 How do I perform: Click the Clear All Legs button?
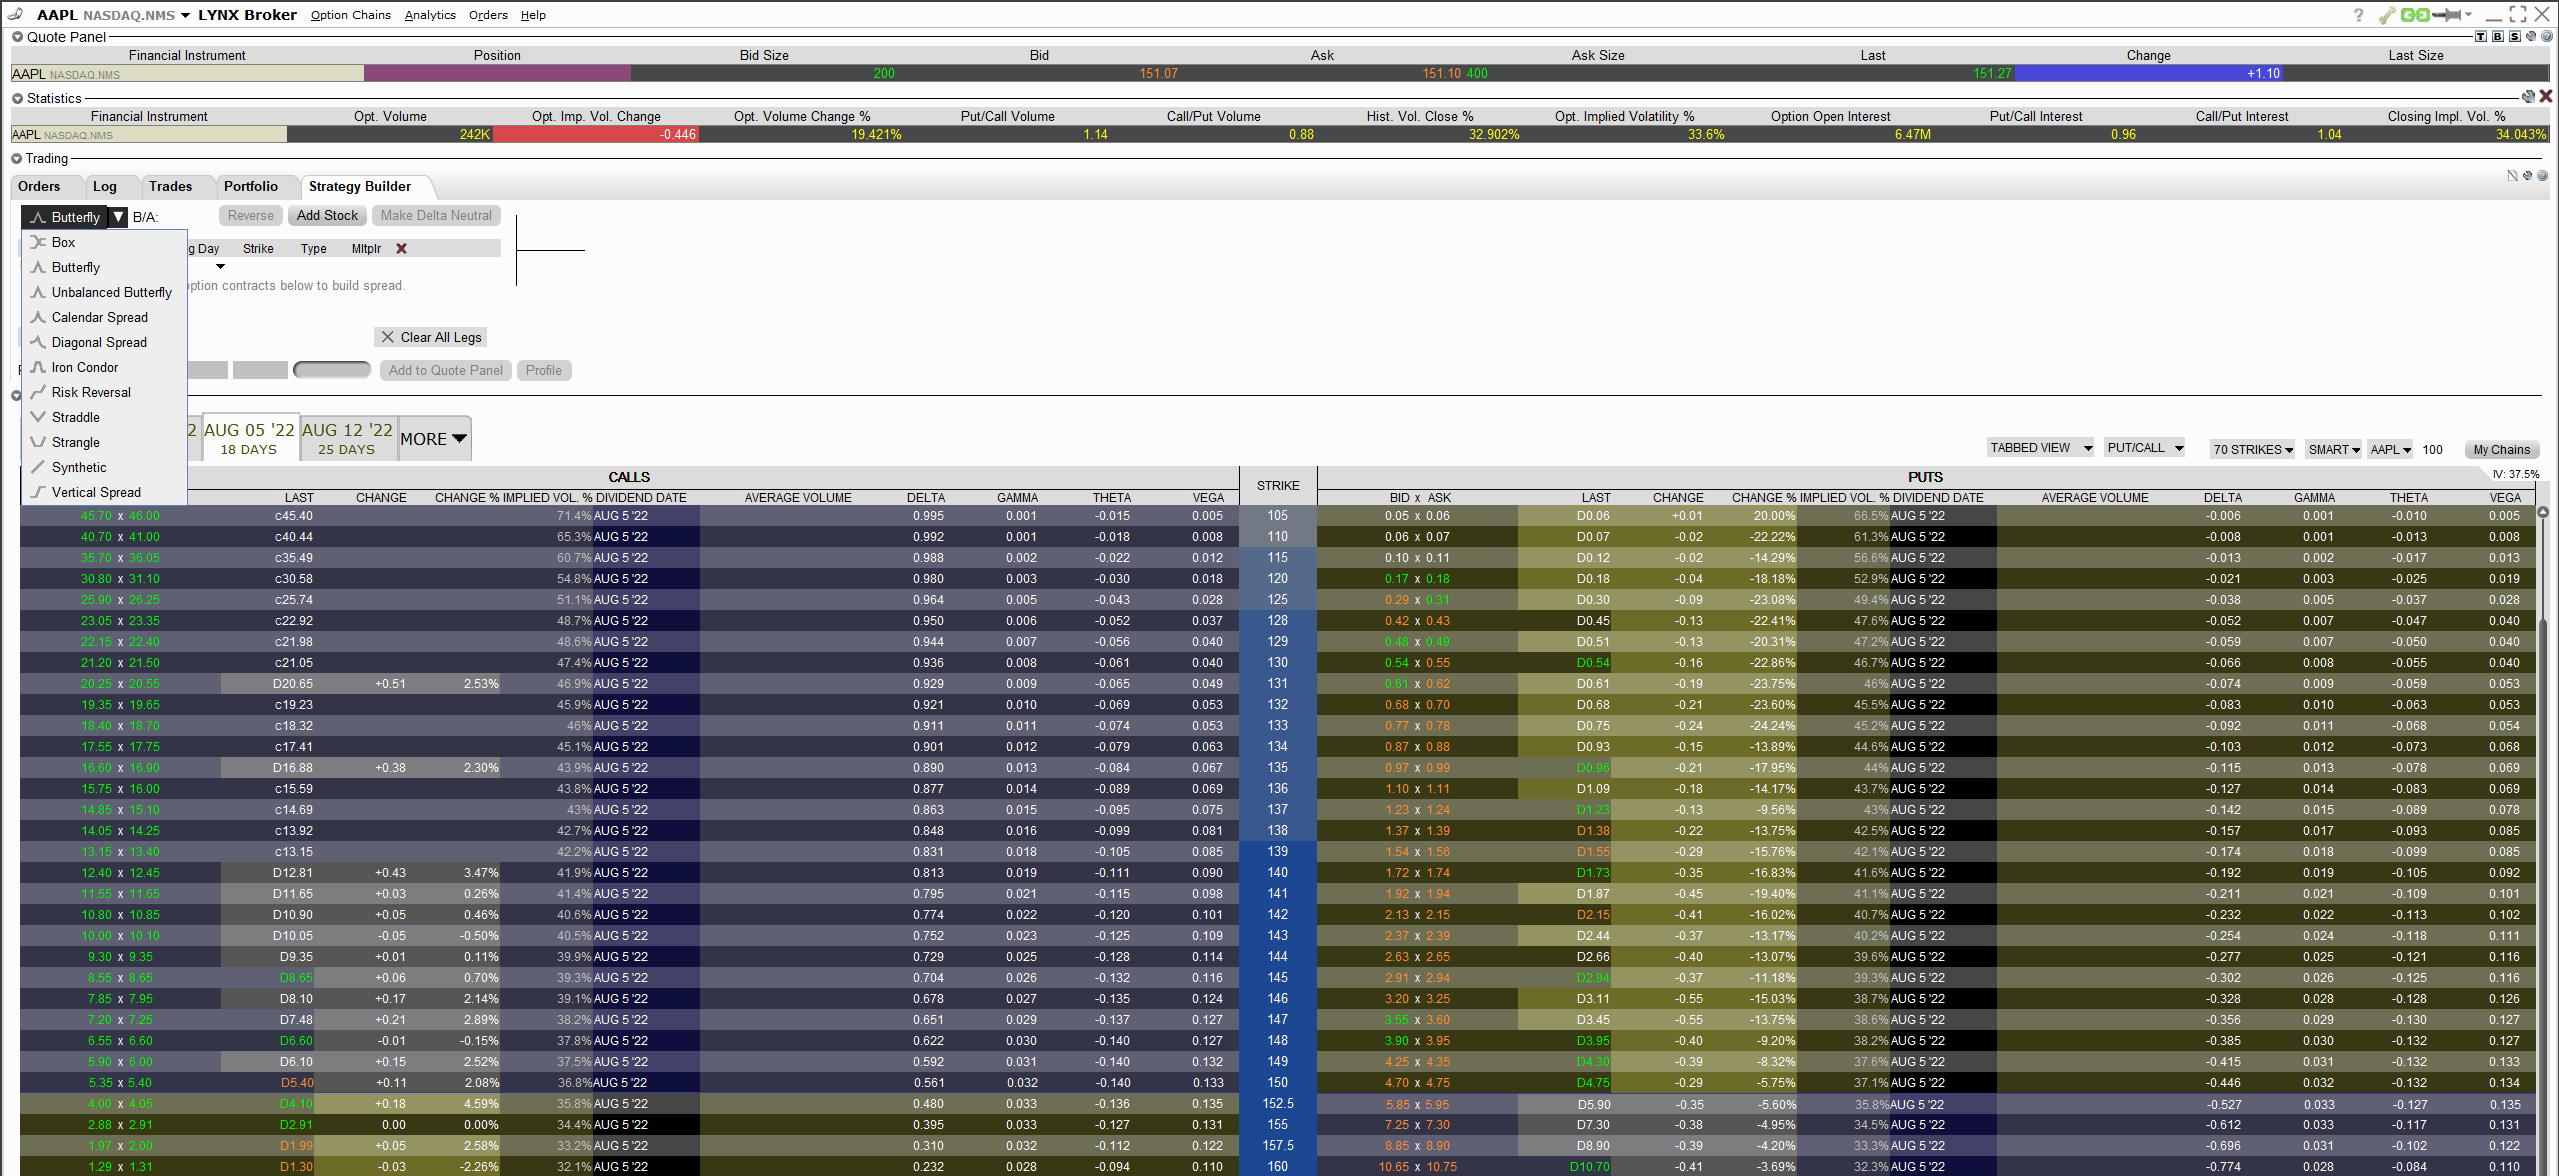(431, 336)
